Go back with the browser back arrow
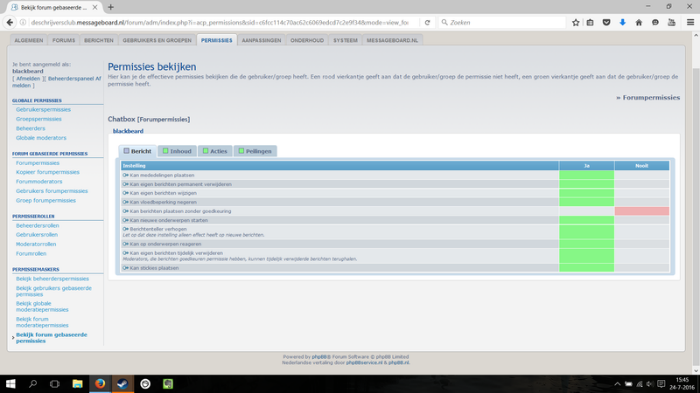 tap(10, 22)
